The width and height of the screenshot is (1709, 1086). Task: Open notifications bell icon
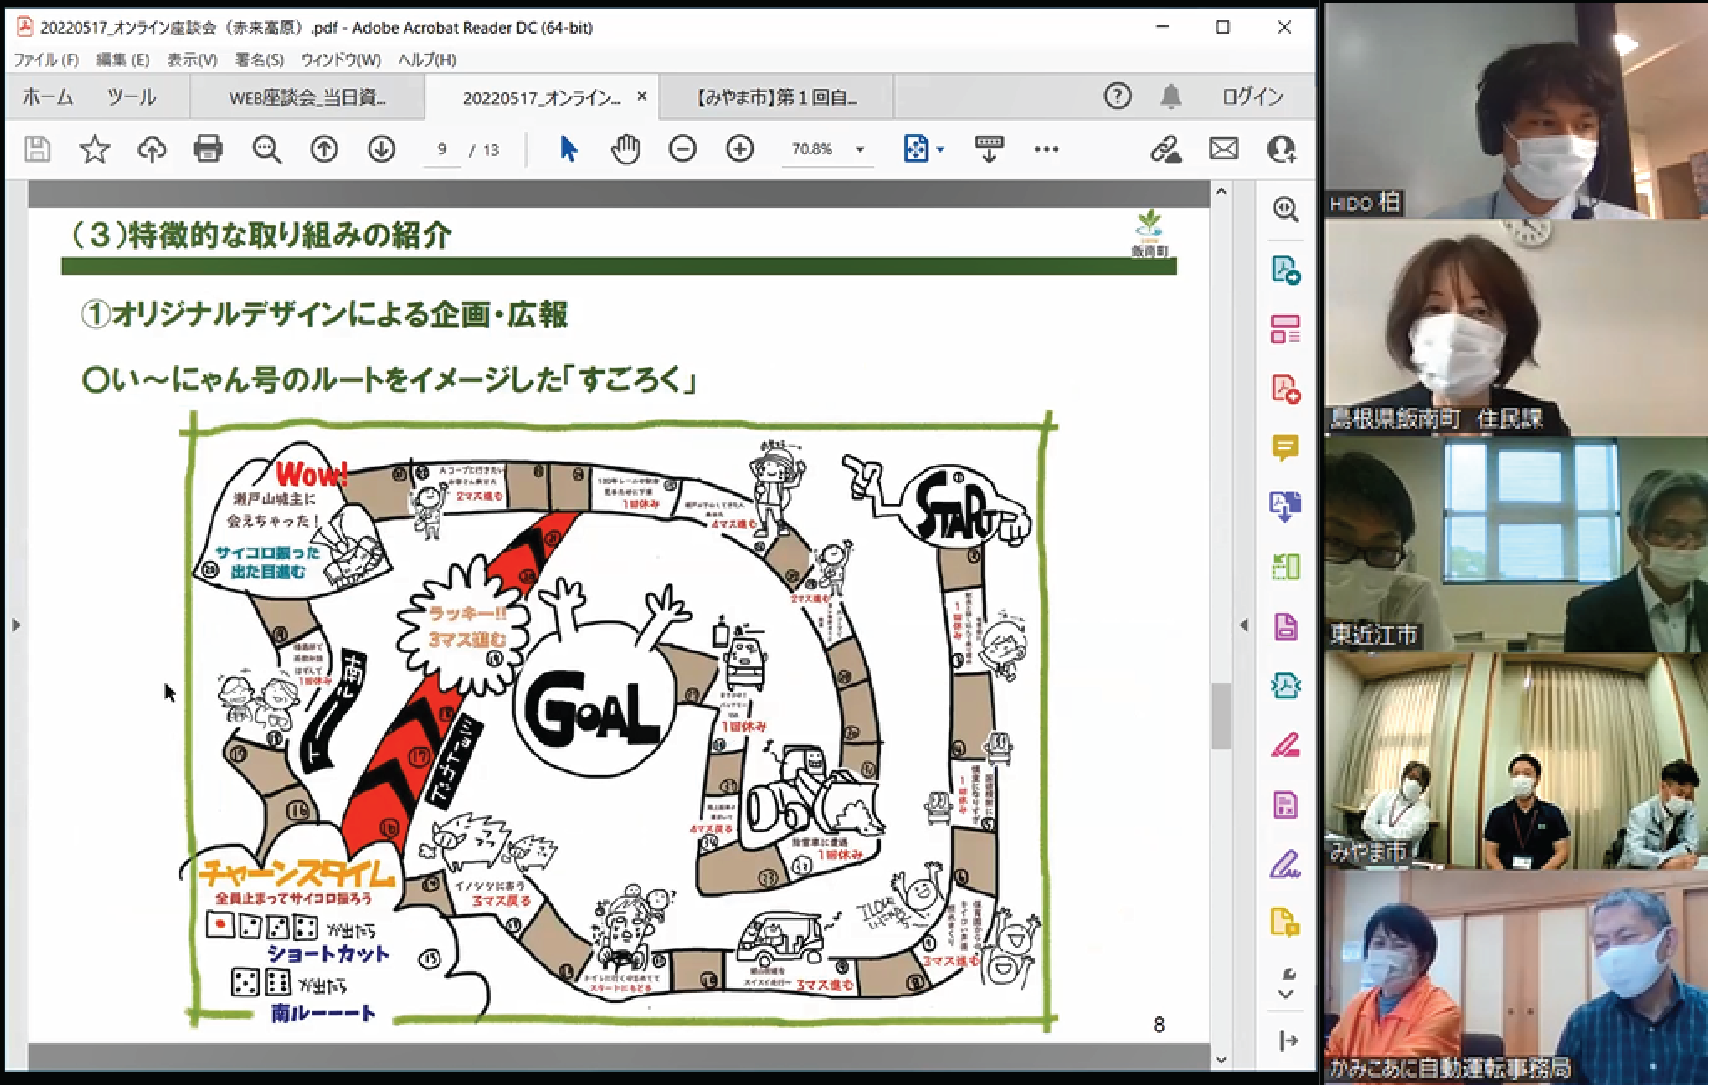point(1171,96)
